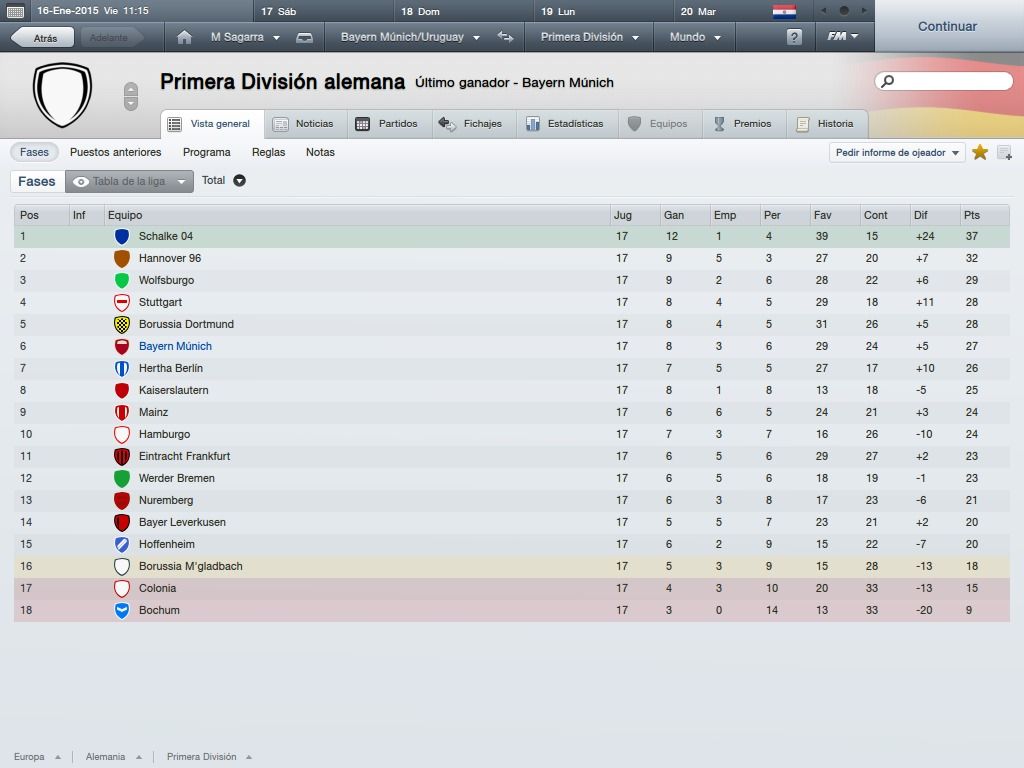
Task: Open the calendar icon beside the date
Action: [x=15, y=11]
